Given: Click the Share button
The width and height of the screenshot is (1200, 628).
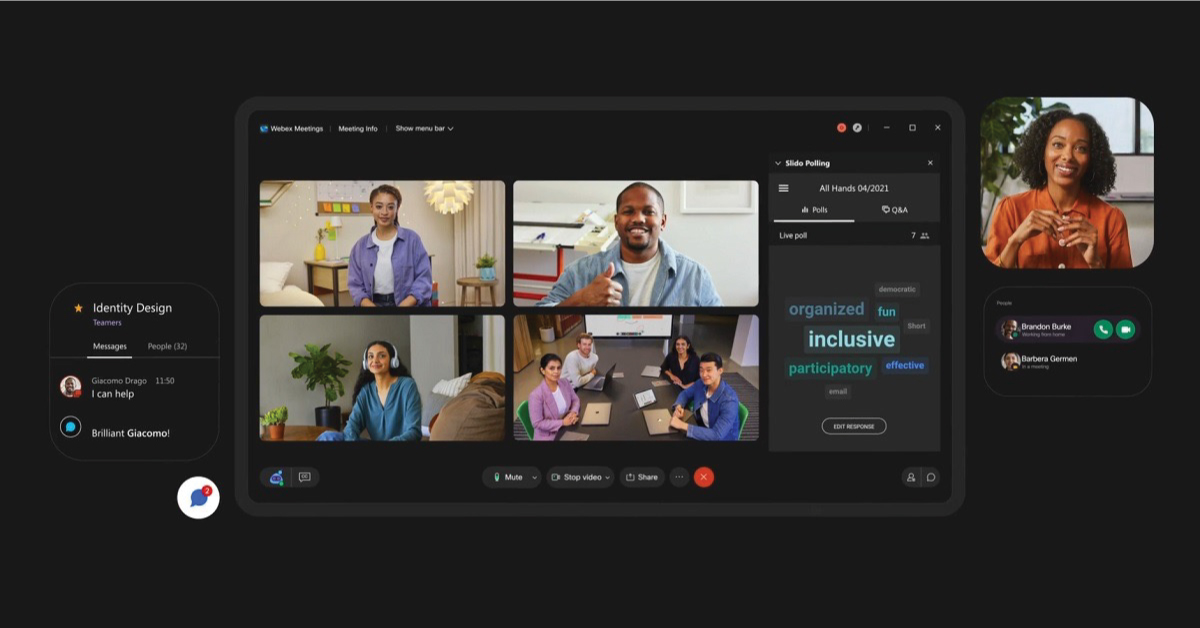Looking at the screenshot, I should point(642,477).
